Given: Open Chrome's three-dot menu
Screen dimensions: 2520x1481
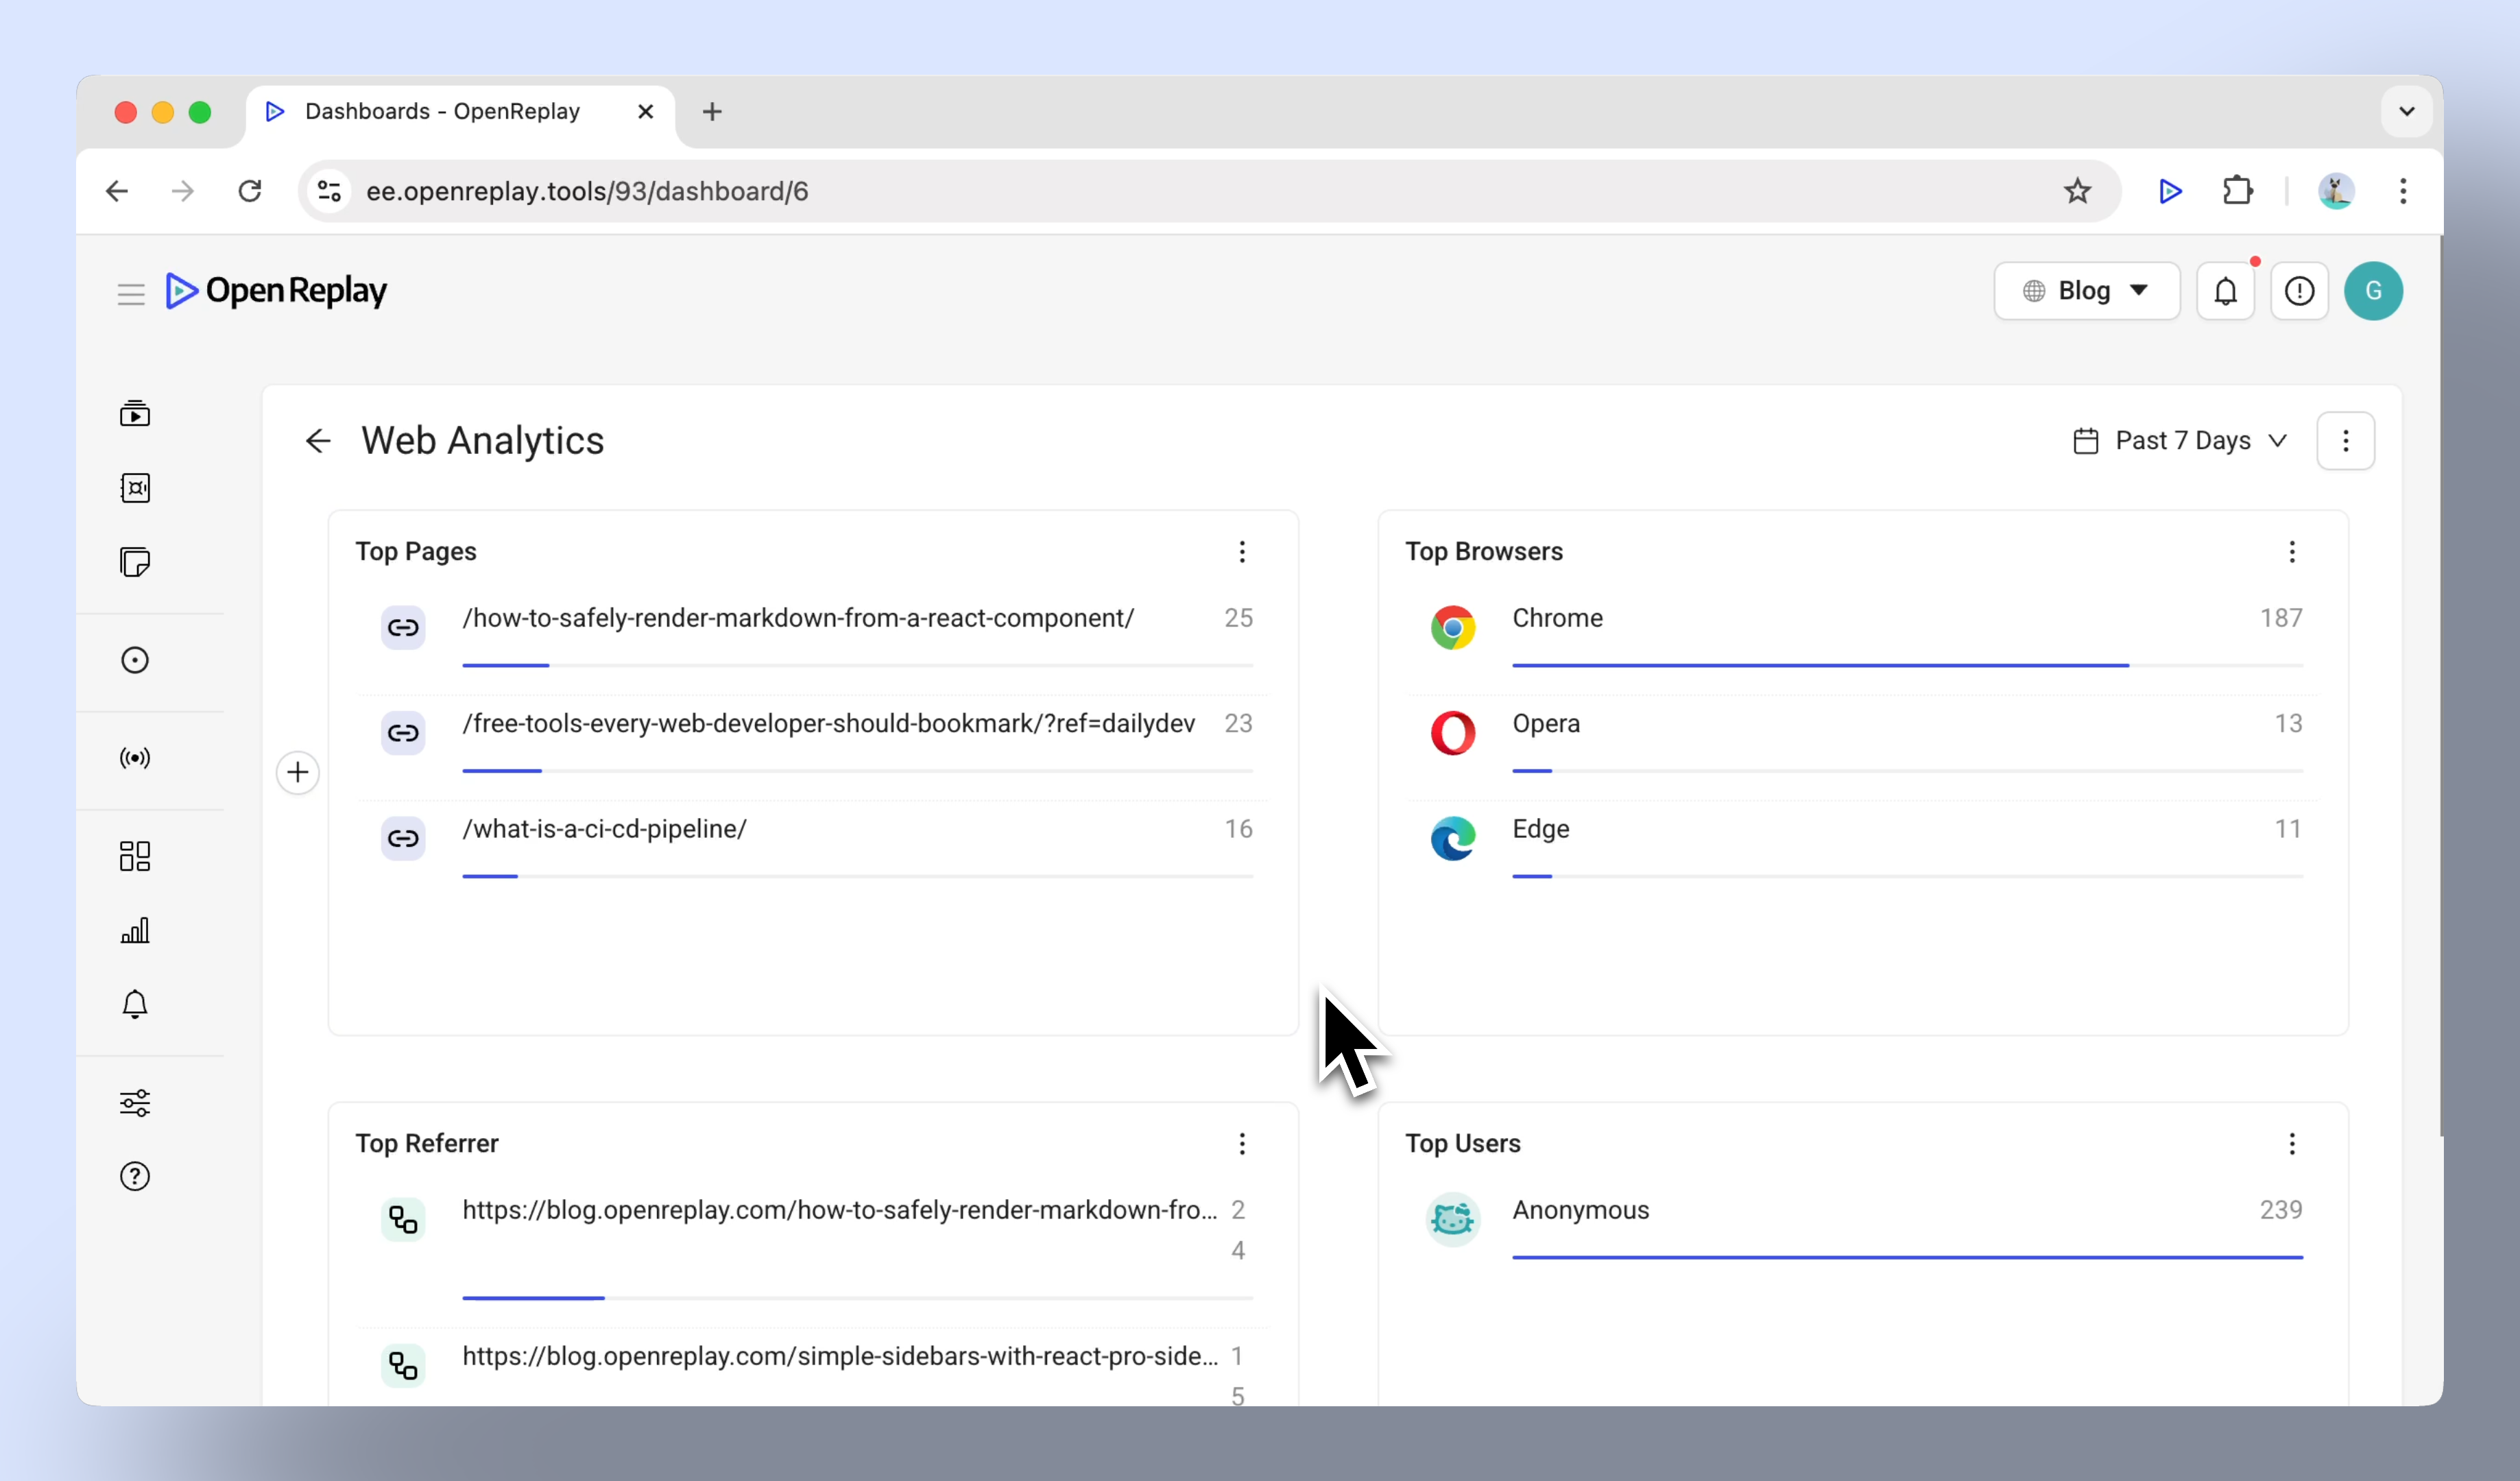Looking at the screenshot, I should [x=2402, y=191].
